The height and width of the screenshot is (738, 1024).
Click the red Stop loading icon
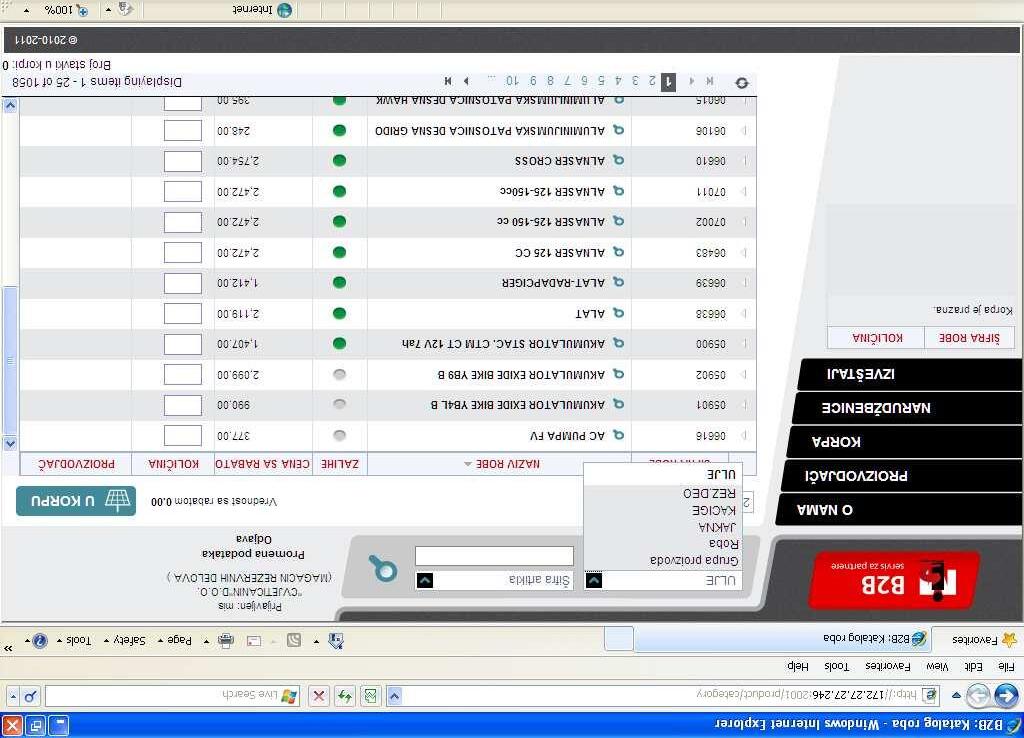point(319,696)
